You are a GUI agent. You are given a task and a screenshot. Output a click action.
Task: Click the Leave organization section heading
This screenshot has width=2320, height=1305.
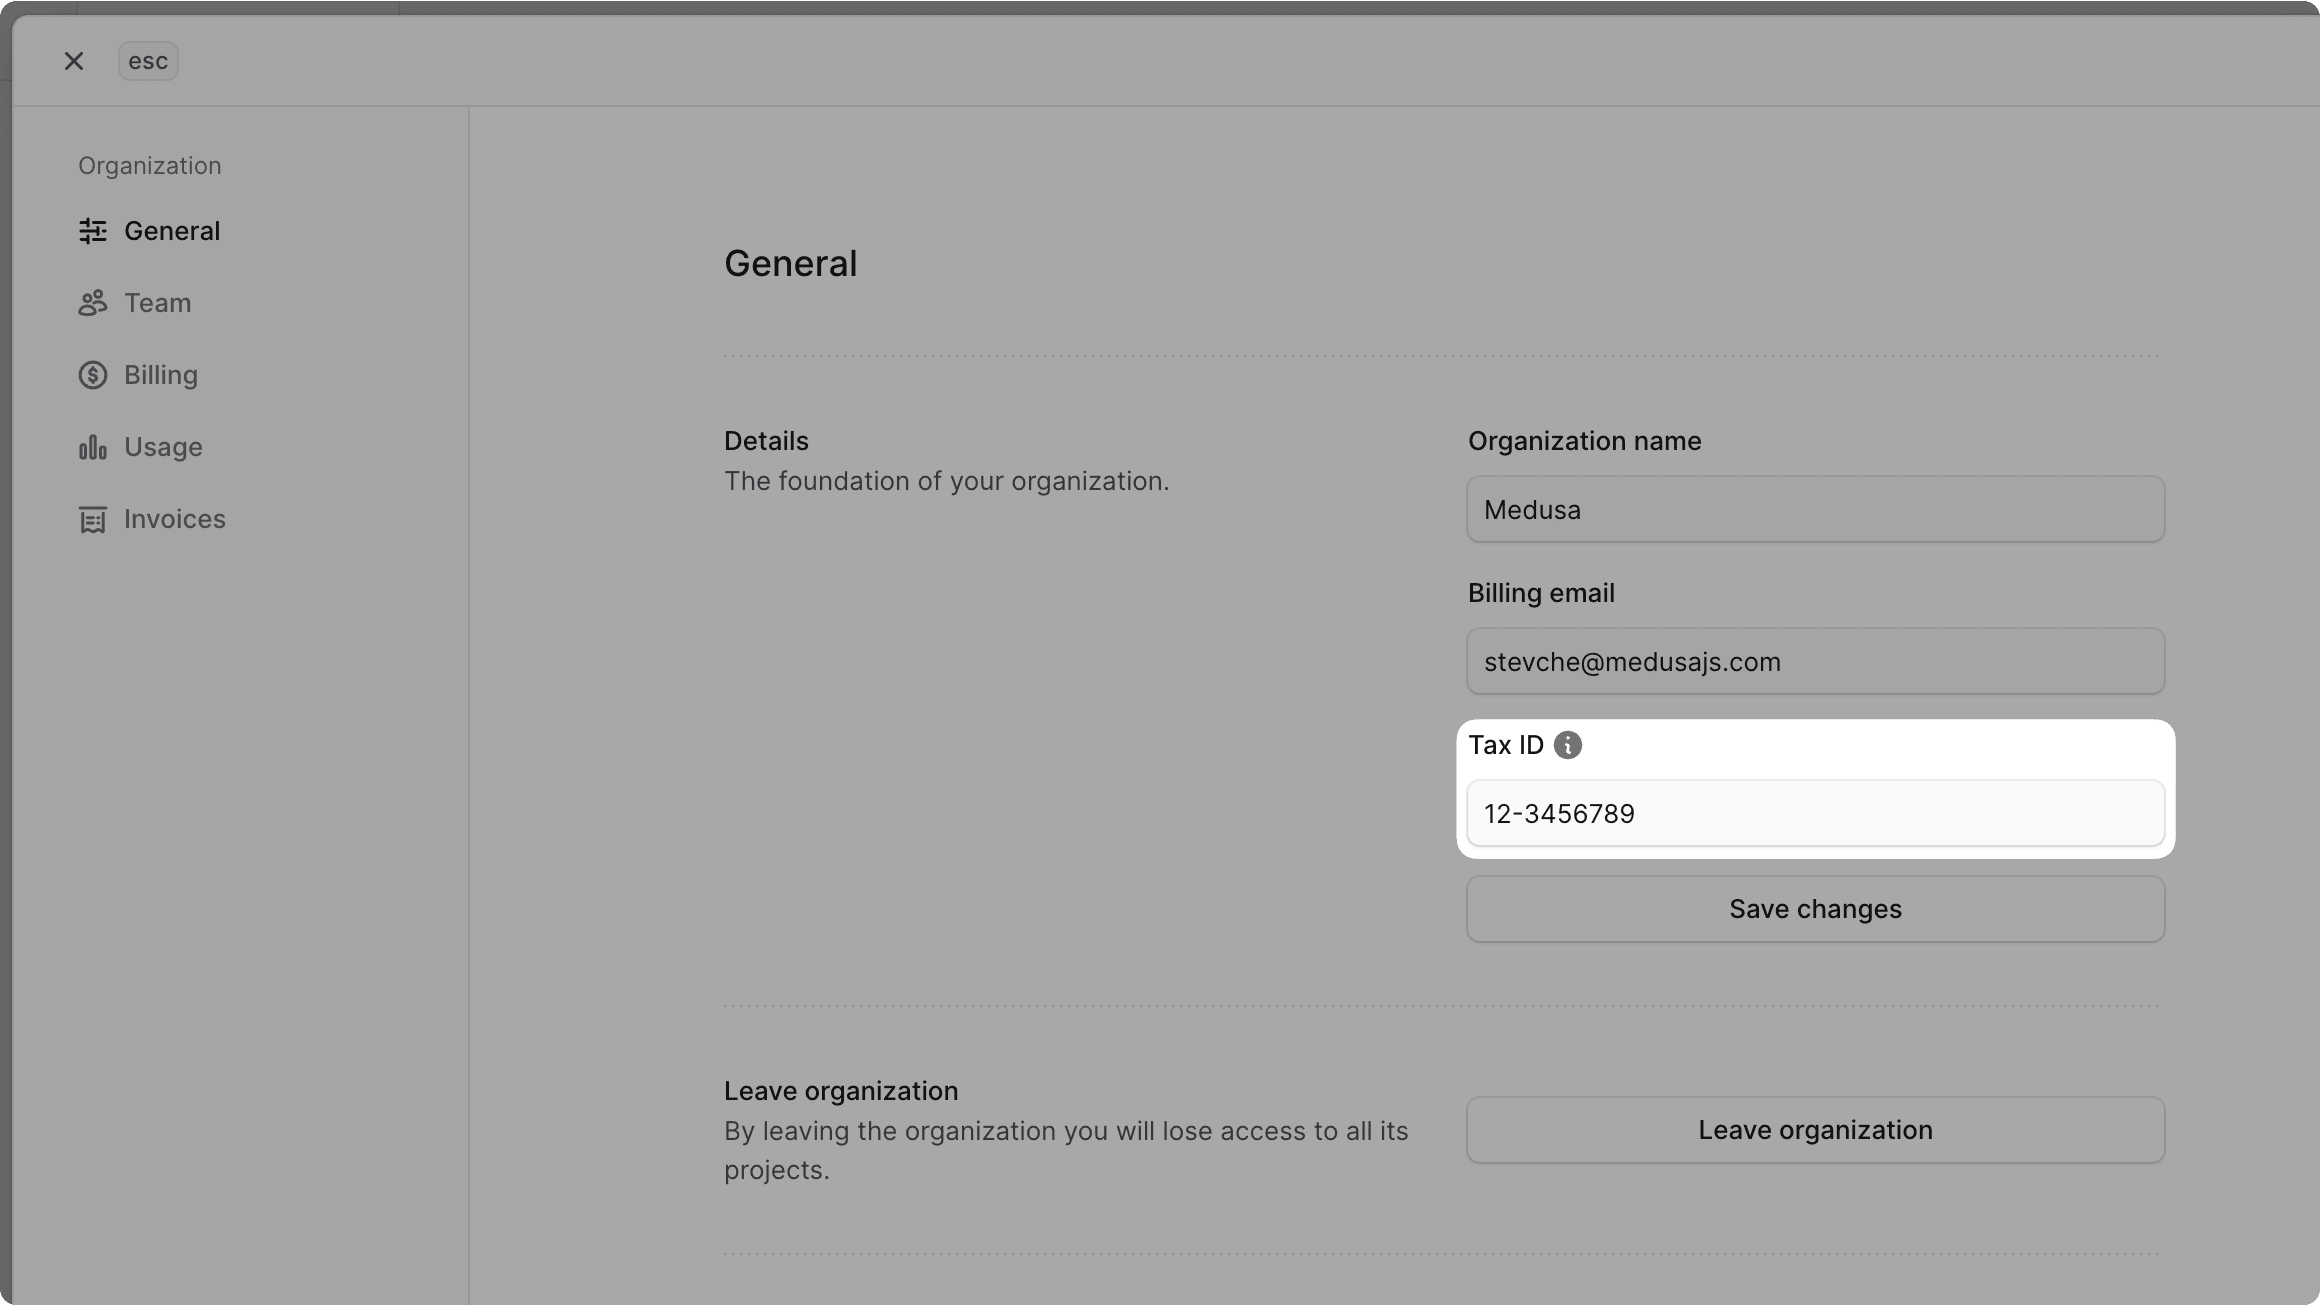point(841,1091)
